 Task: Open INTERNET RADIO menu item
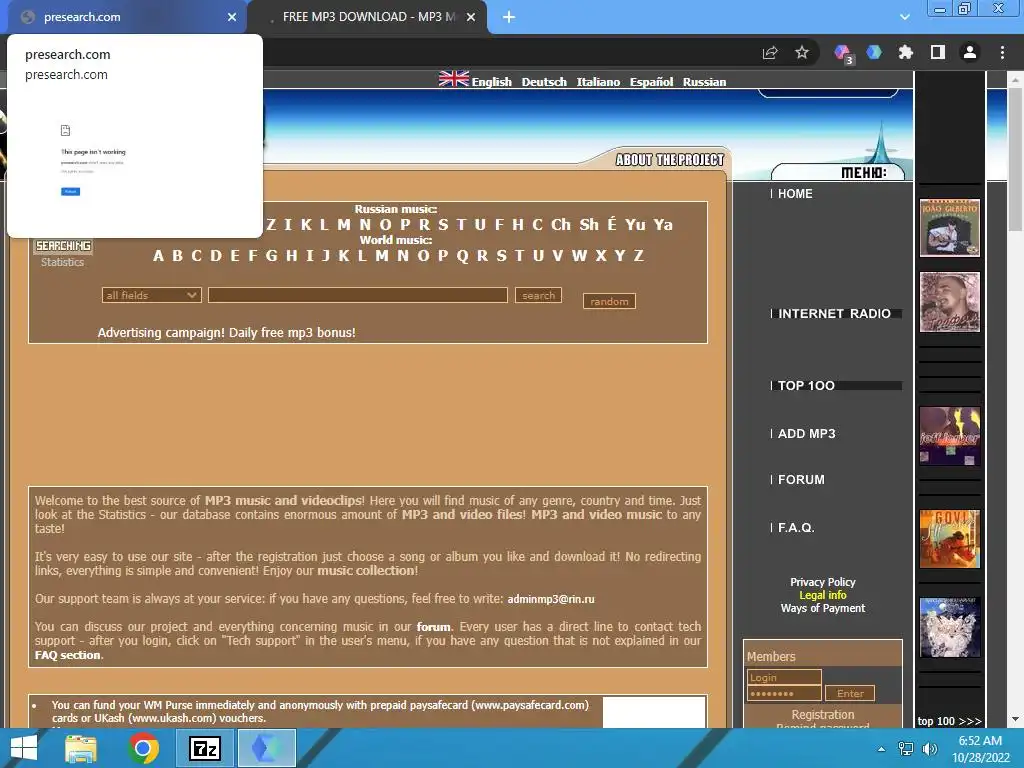click(x=834, y=313)
